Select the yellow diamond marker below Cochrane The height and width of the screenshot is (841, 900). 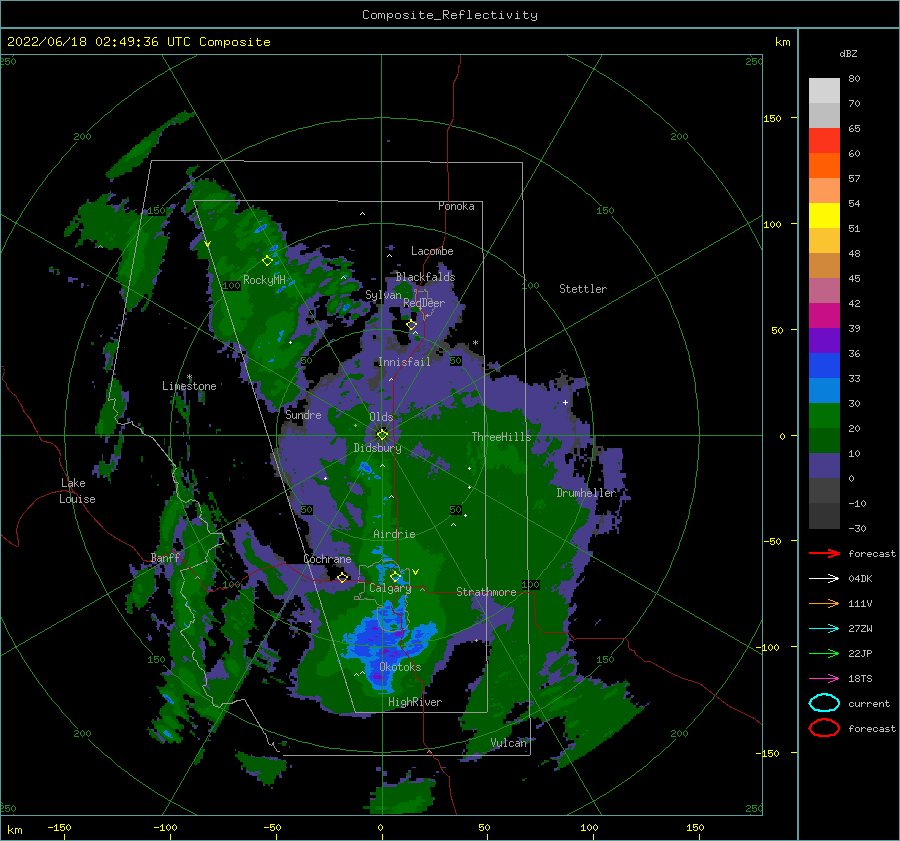pyautogui.click(x=343, y=577)
